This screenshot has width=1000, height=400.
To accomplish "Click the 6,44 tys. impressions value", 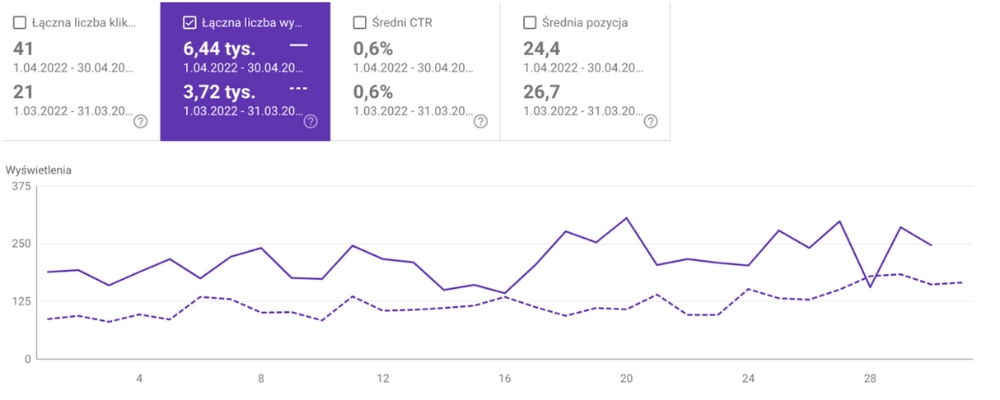I will click(x=220, y=48).
